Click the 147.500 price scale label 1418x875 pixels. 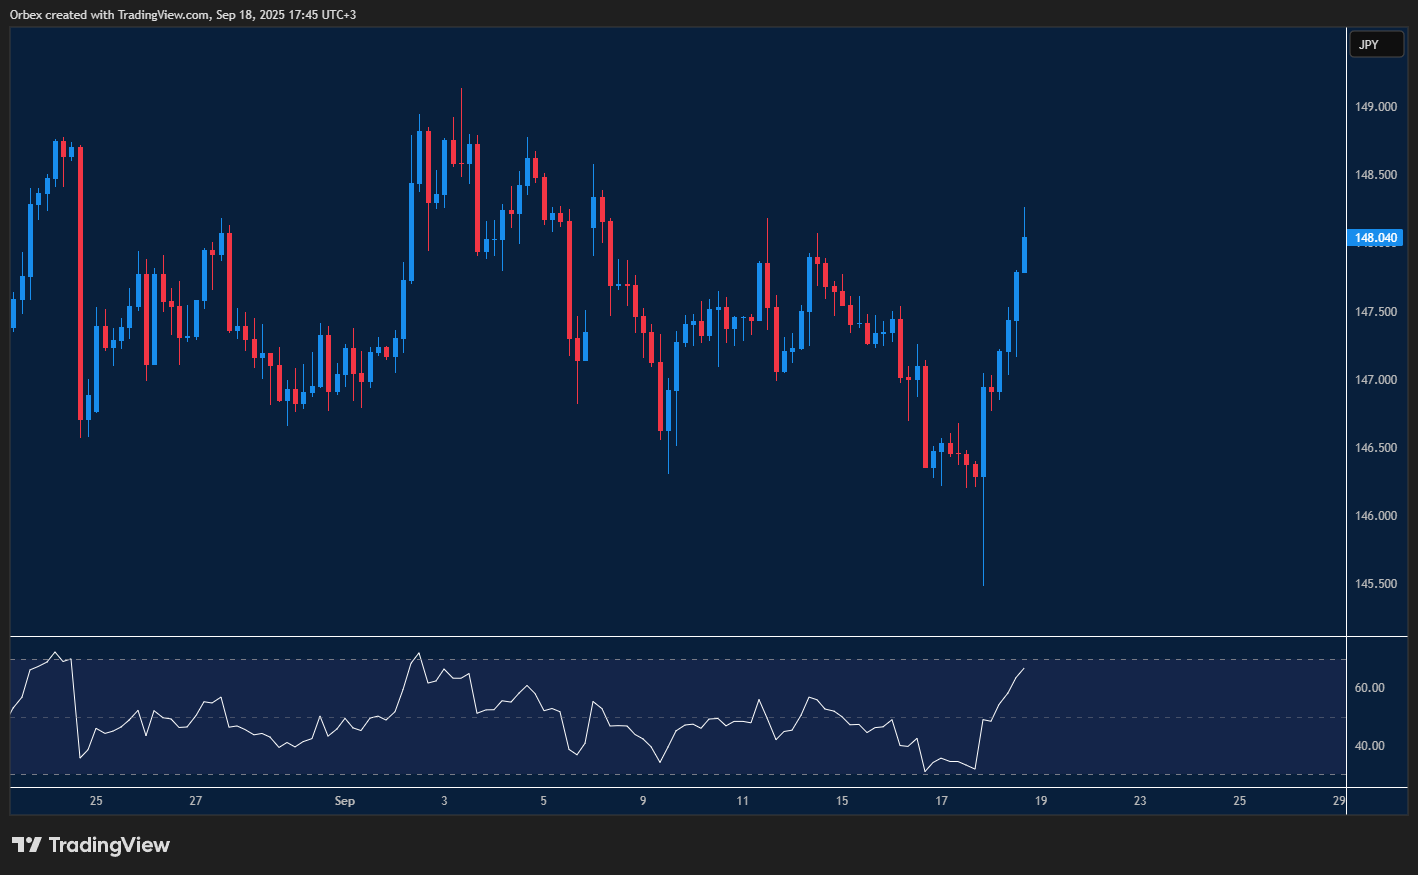coord(1376,312)
